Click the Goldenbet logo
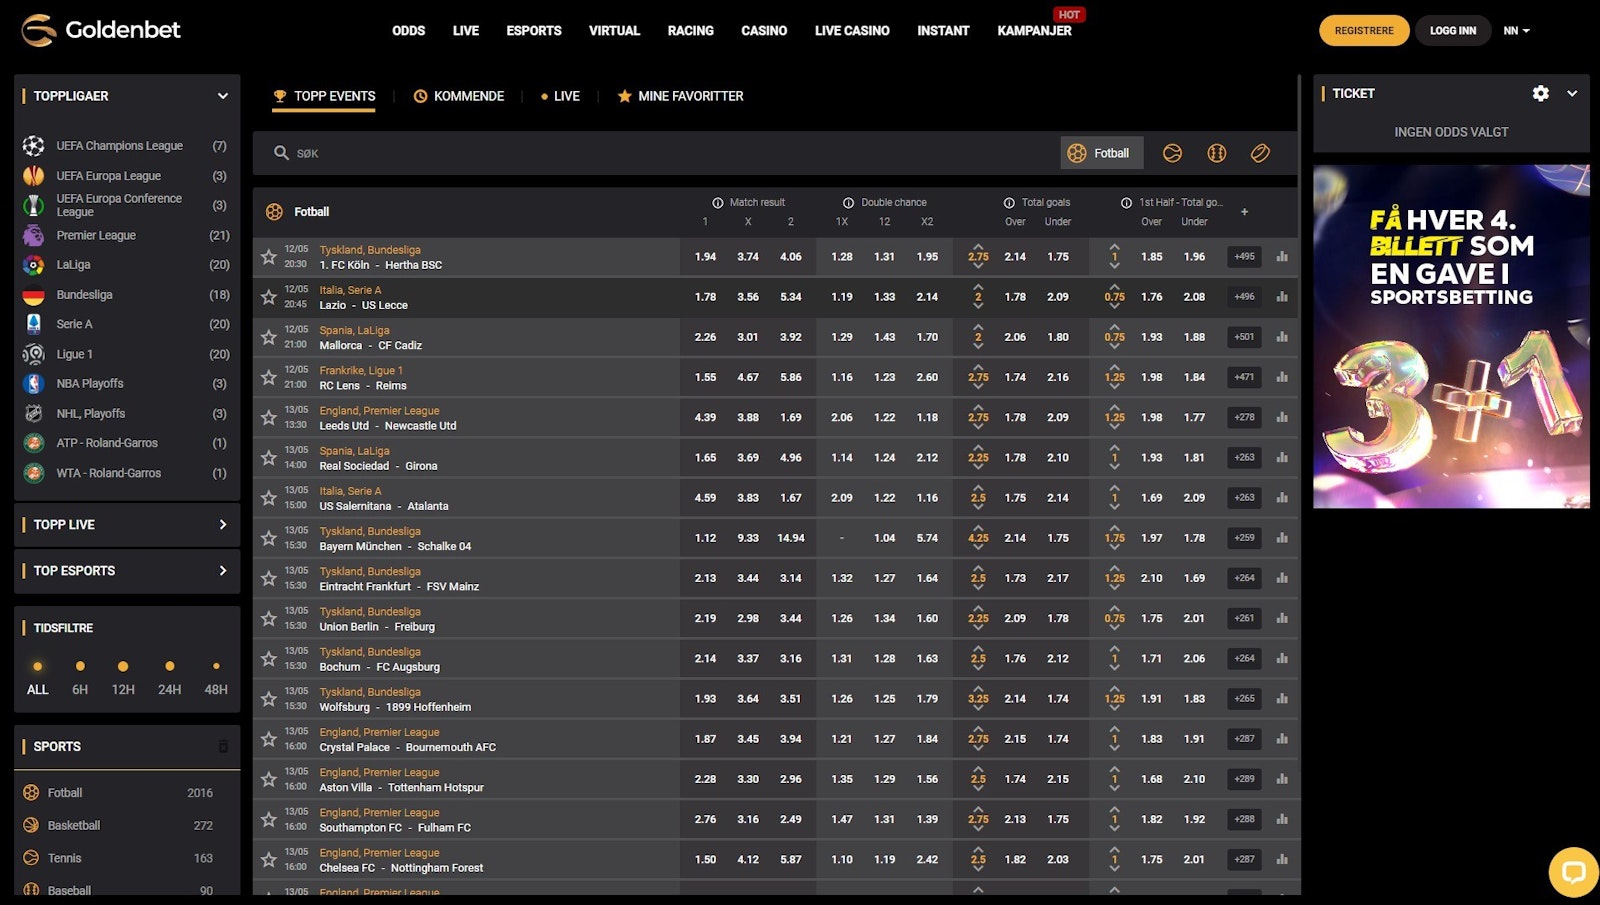1600x905 pixels. pos(98,30)
